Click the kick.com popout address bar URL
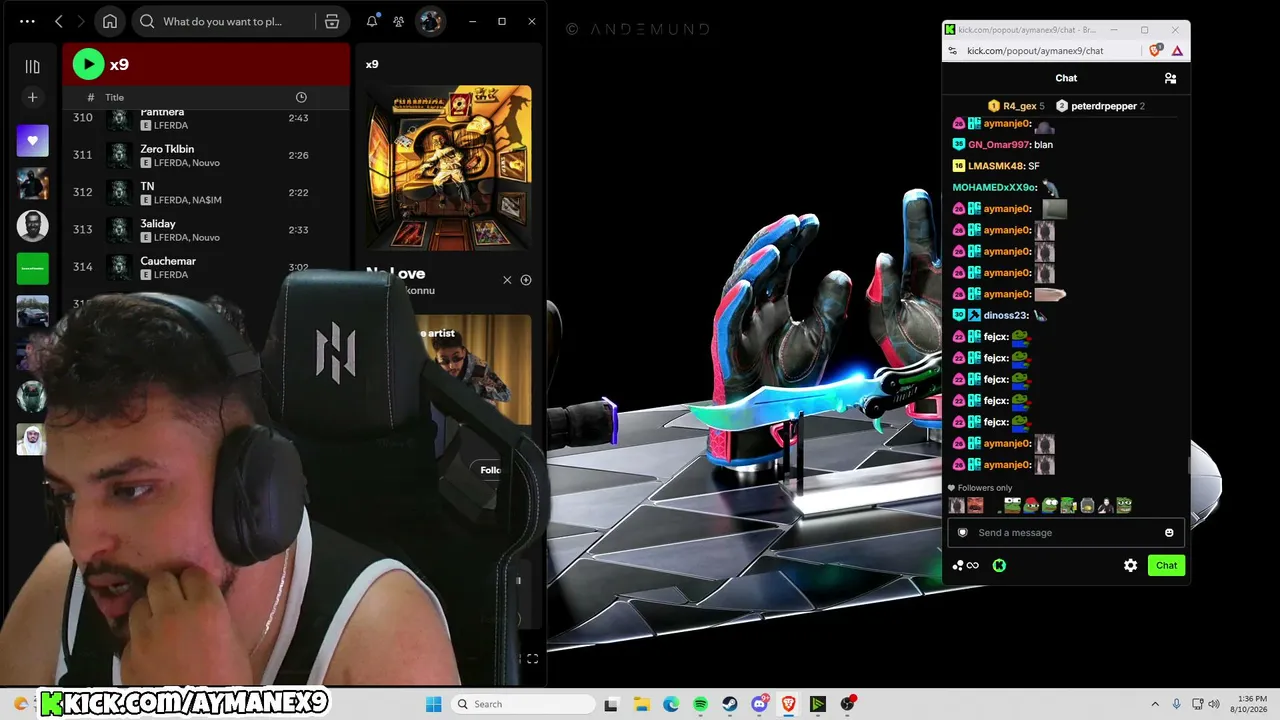Viewport: 1280px width, 720px height. click(1035, 51)
